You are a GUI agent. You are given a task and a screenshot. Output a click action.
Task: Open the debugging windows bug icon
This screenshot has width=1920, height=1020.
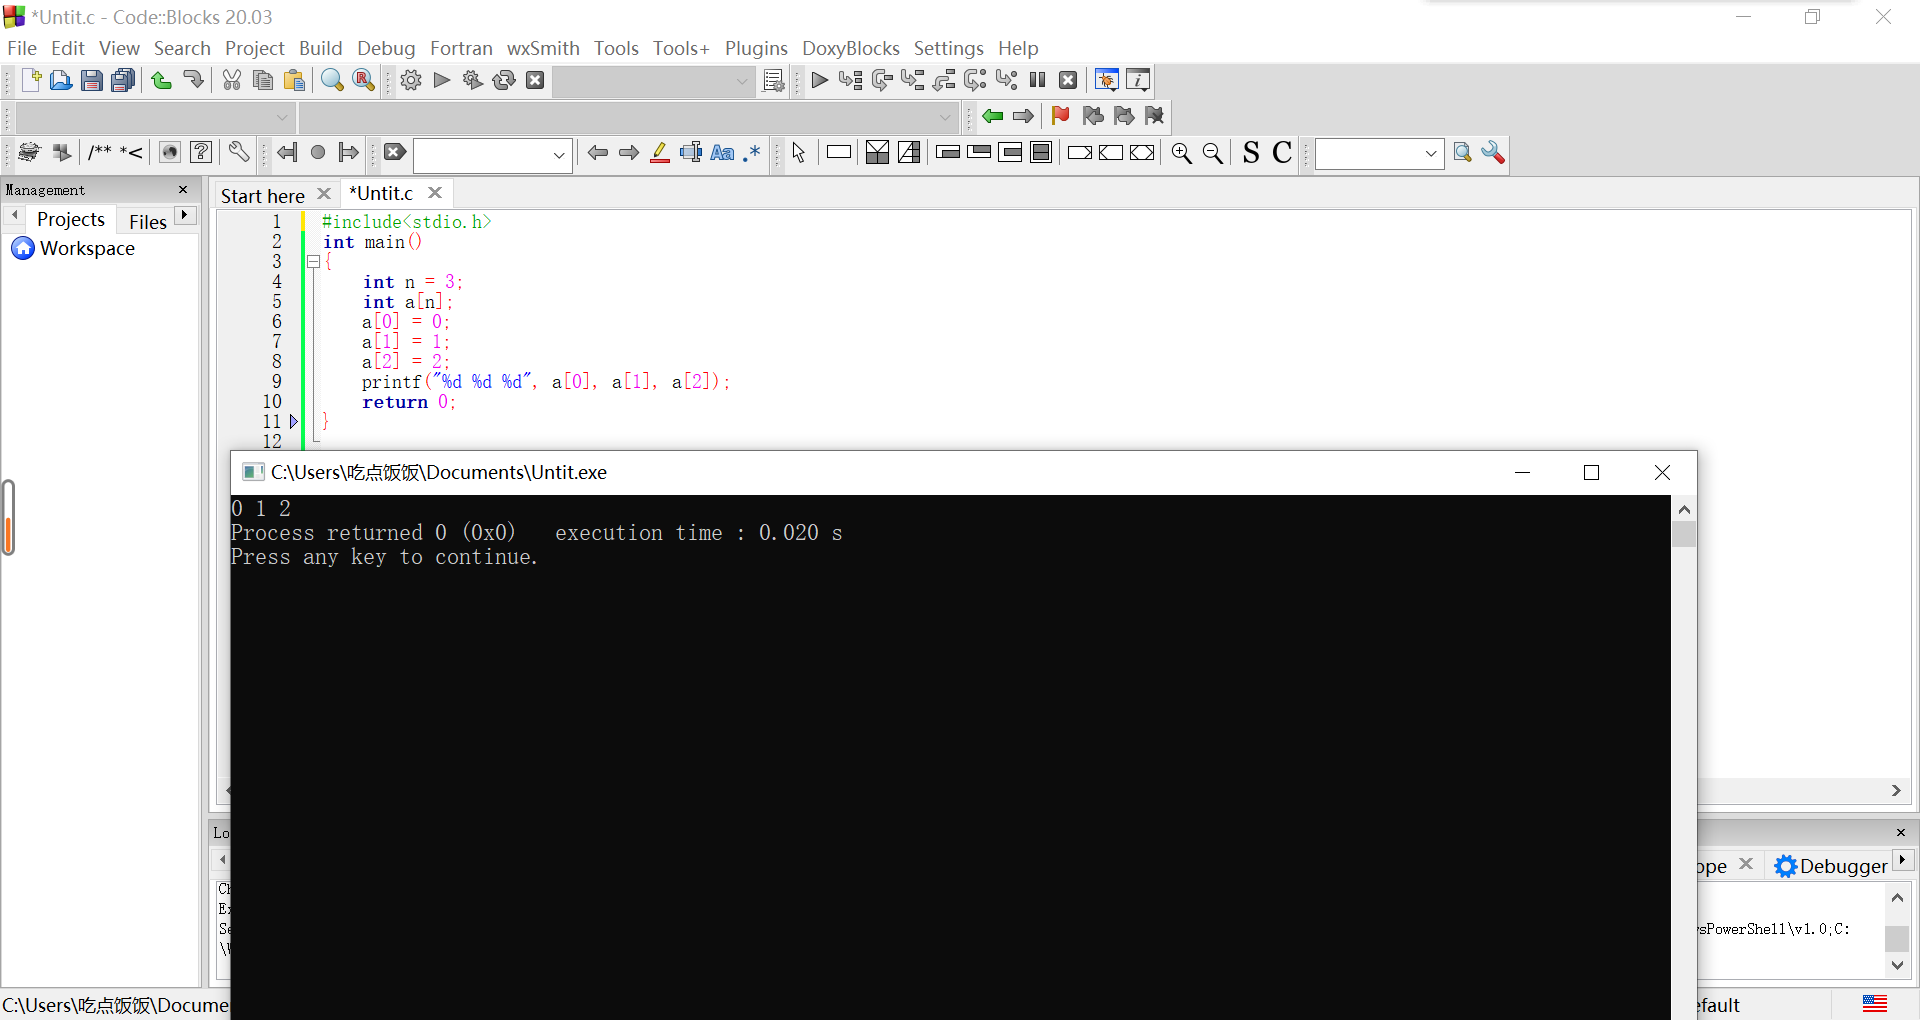coord(1107,80)
